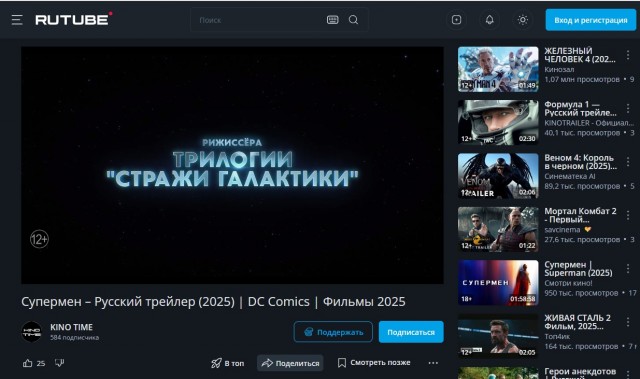640x379 pixels.
Task: Open Герои анекдотов title link
Action: [580, 373]
